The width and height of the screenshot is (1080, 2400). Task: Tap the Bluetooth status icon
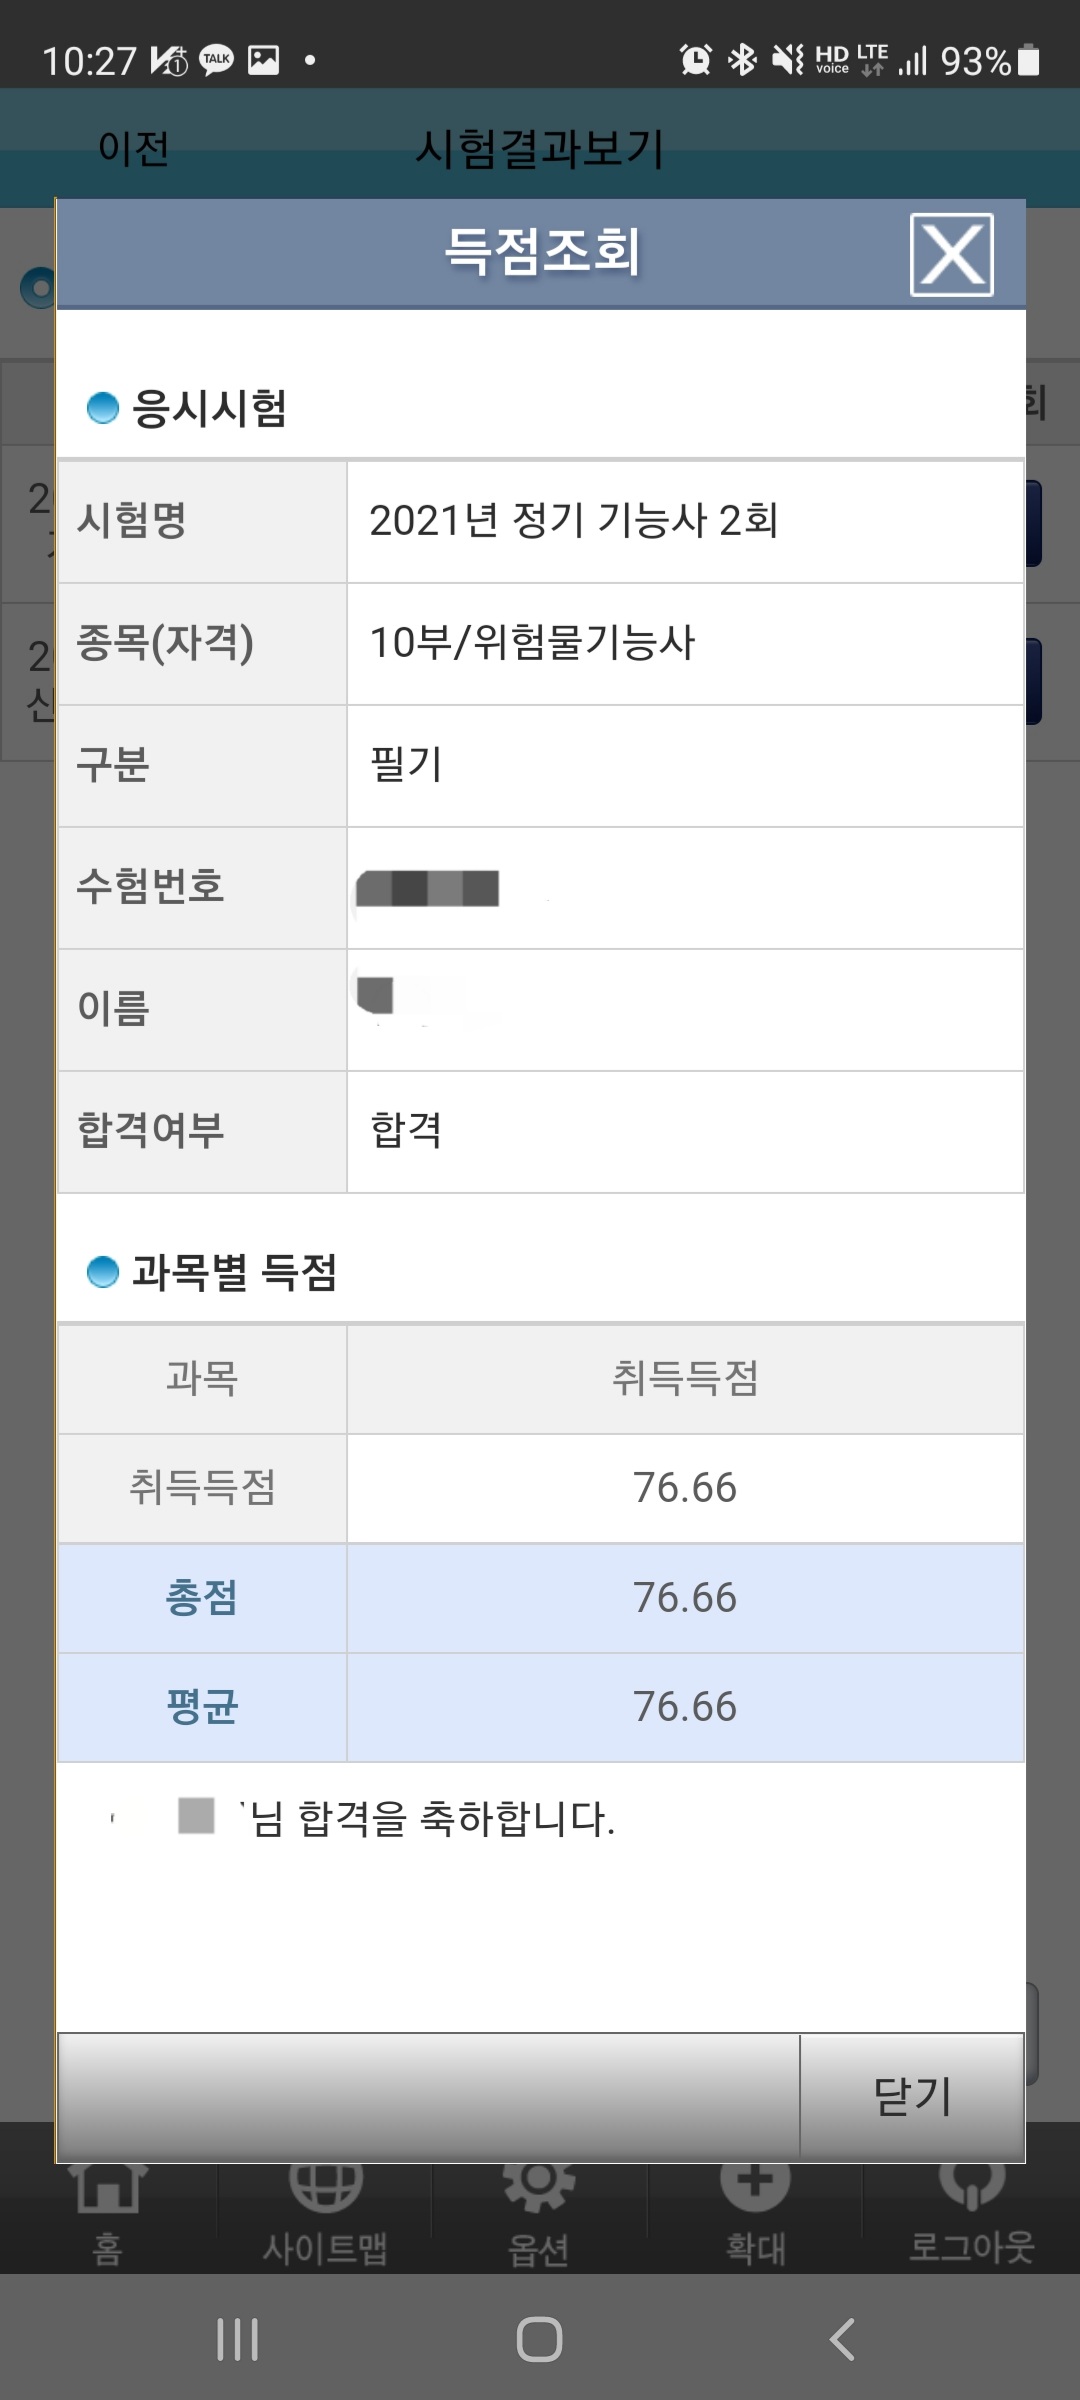pyautogui.click(x=742, y=60)
